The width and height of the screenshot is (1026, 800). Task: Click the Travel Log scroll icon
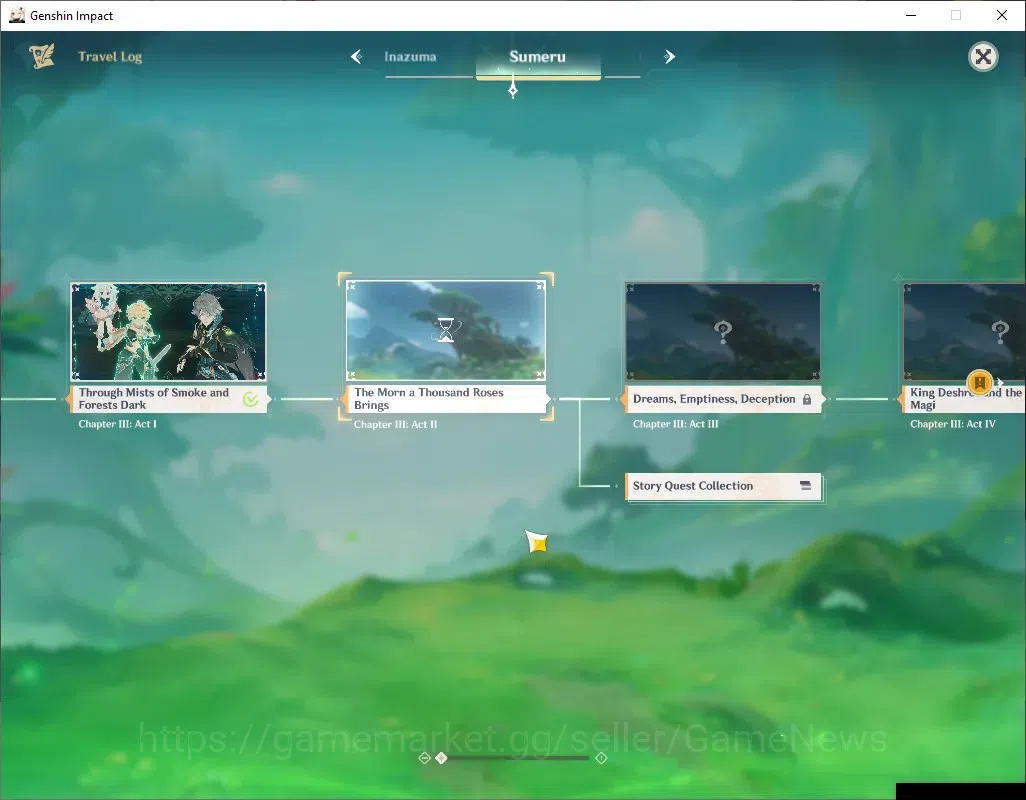point(42,56)
